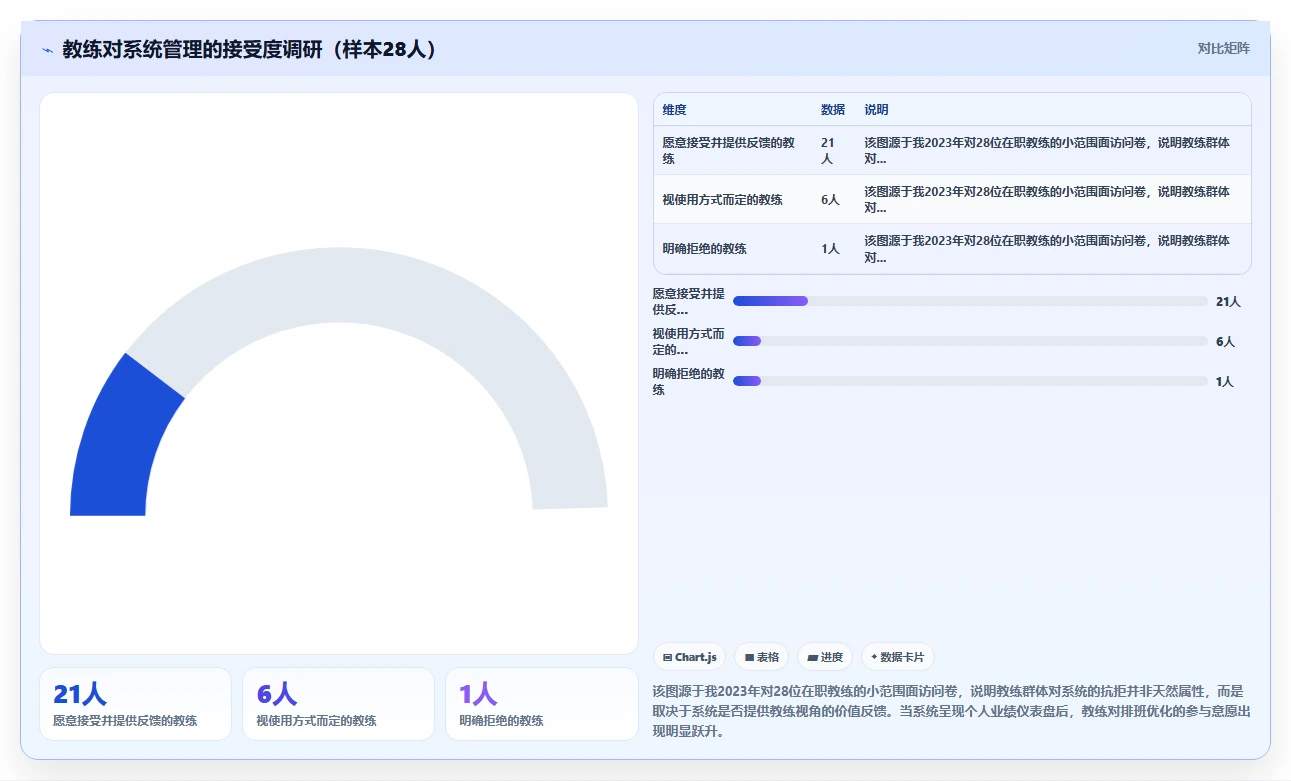Click the 21人 value in the table
The image size is (1291, 781).
click(x=828, y=150)
